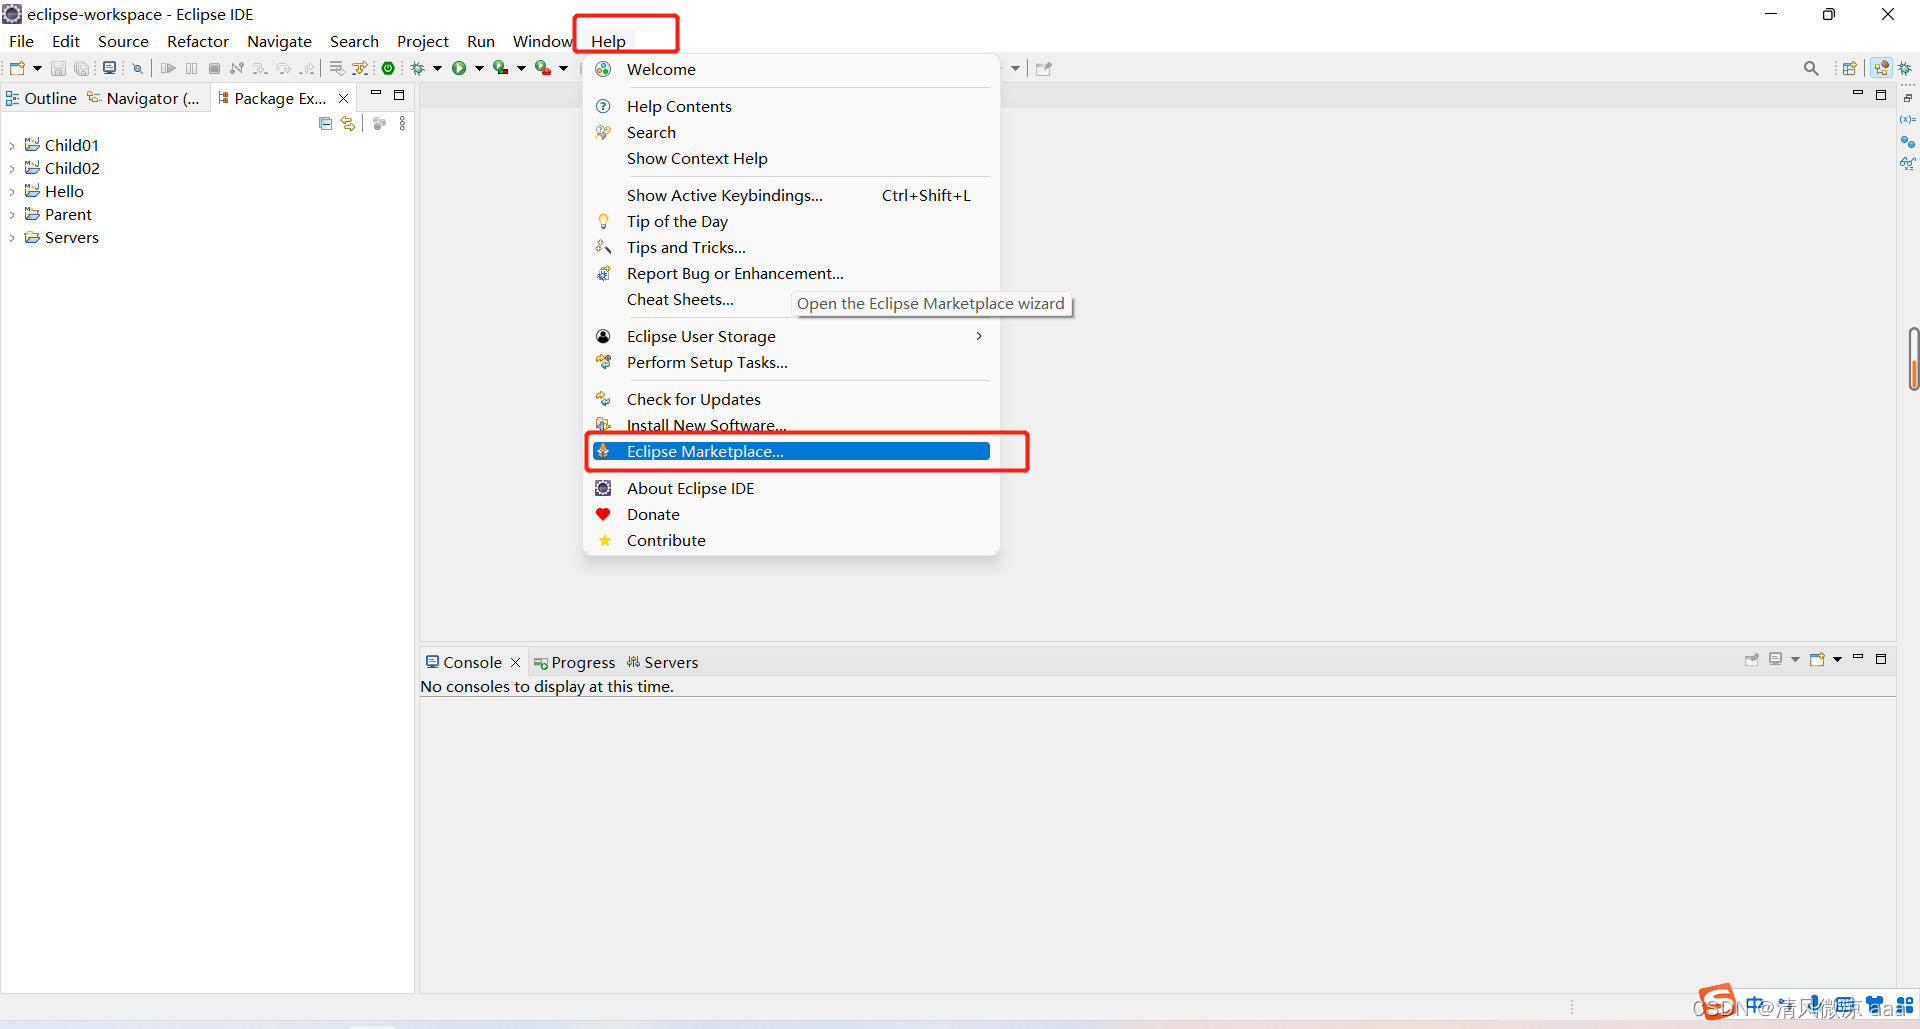
Task: Click Collapse All in Package Explorer
Action: coord(325,124)
